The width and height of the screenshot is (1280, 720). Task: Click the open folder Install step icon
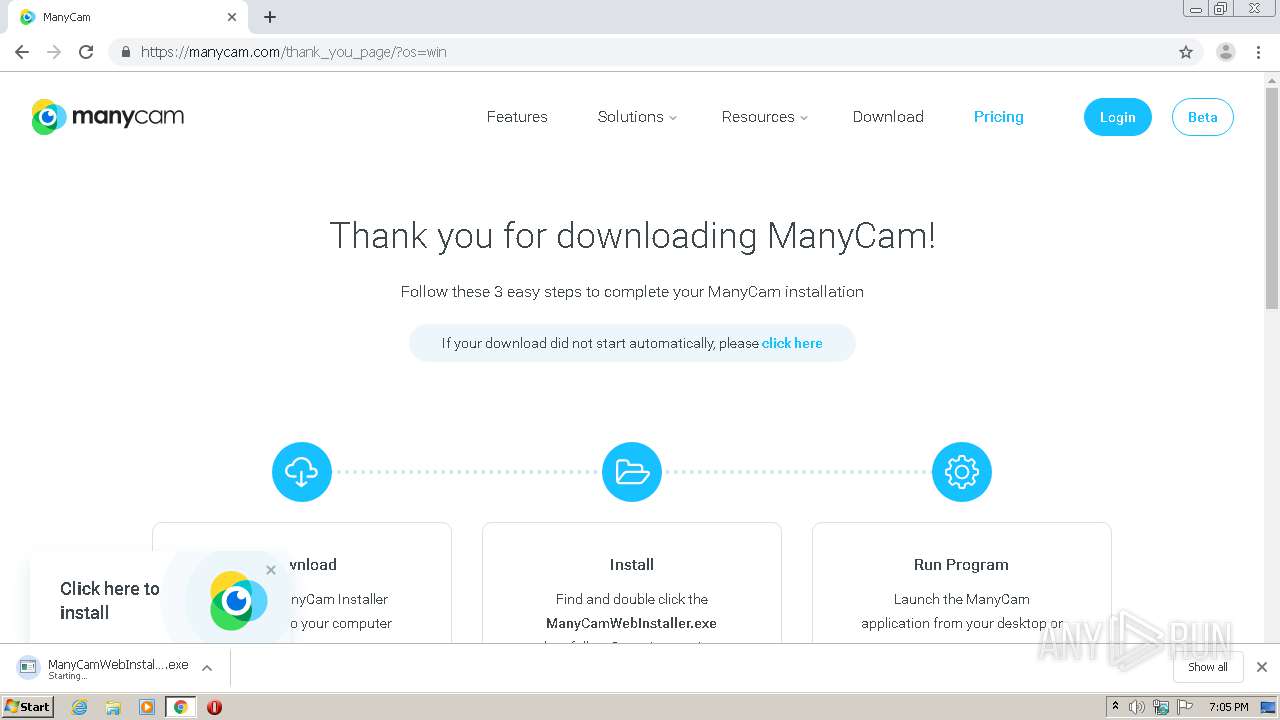[x=632, y=472]
